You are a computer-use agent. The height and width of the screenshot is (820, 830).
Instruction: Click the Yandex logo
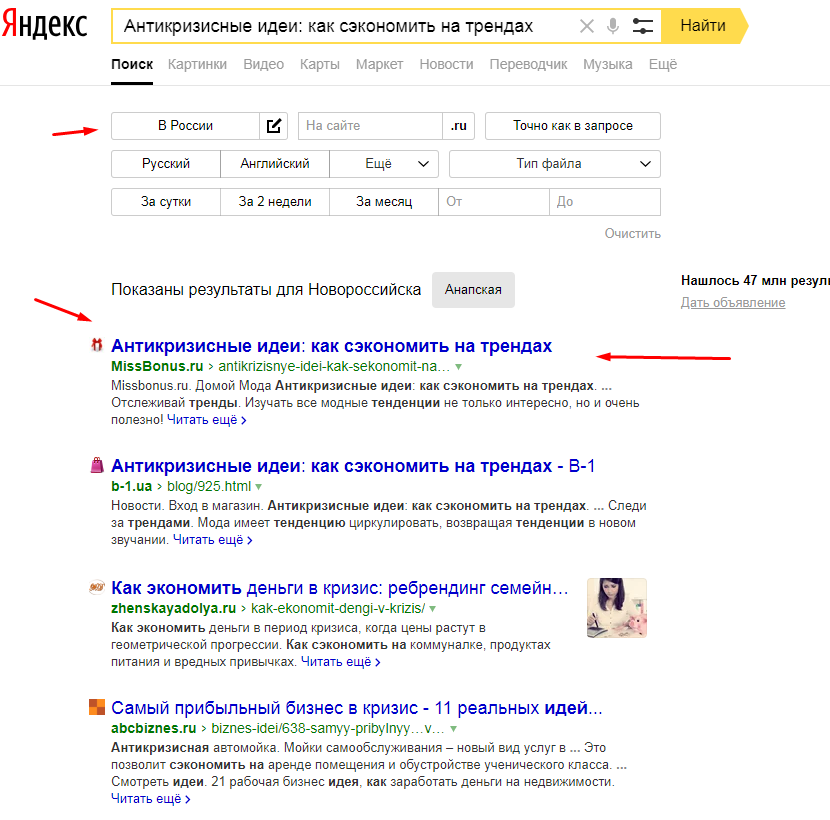[x=44, y=24]
